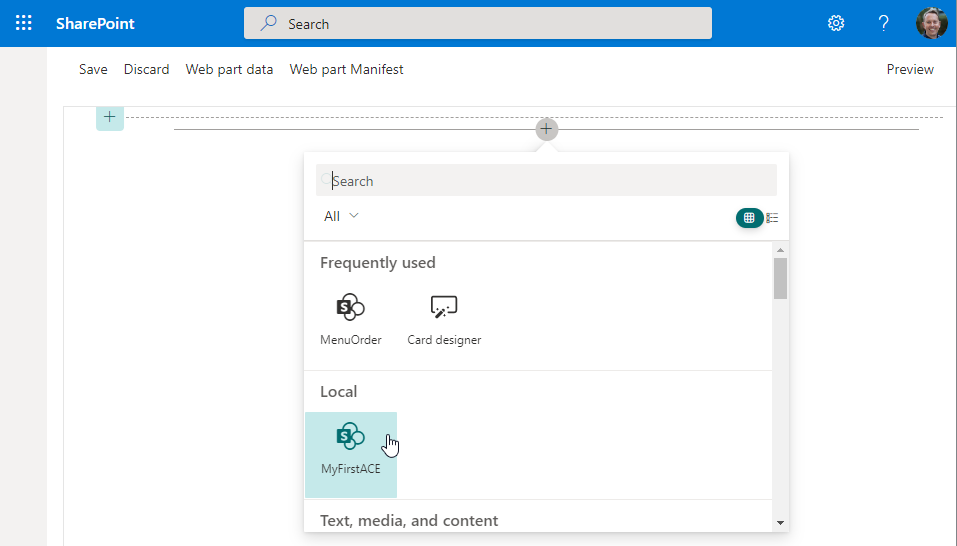Open the Settings gear
957x546 pixels.
pos(836,23)
